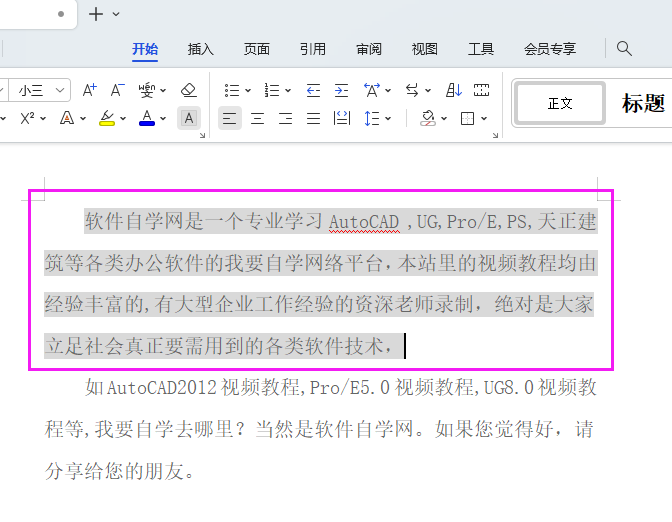Open the 会员专享 tab
The width and height of the screenshot is (672, 522).
(550, 49)
